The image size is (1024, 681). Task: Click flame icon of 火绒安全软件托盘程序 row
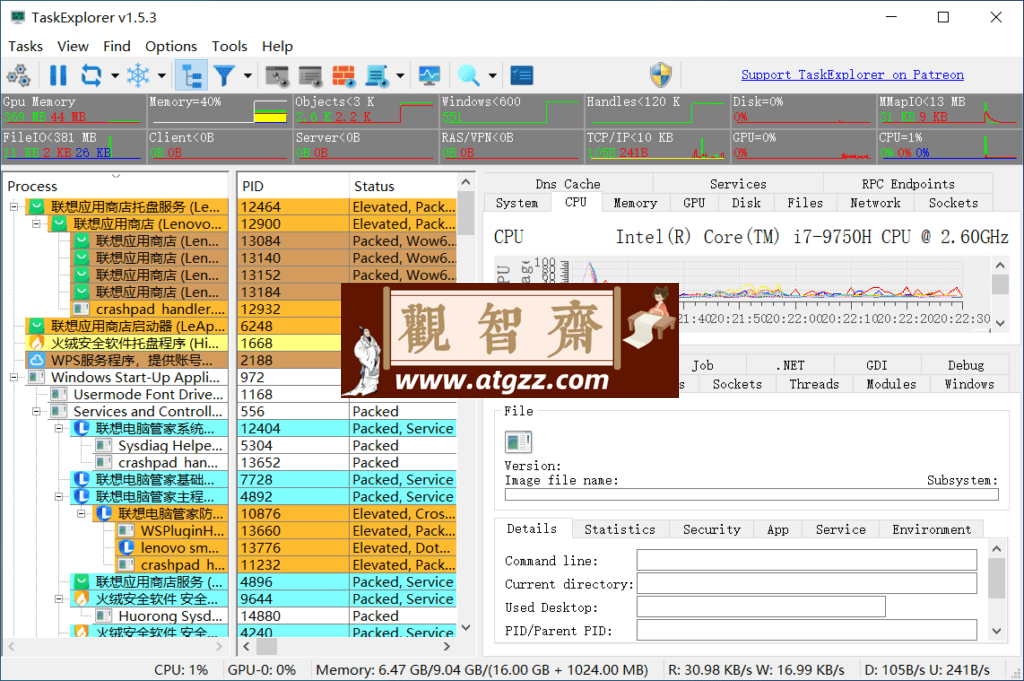37,343
